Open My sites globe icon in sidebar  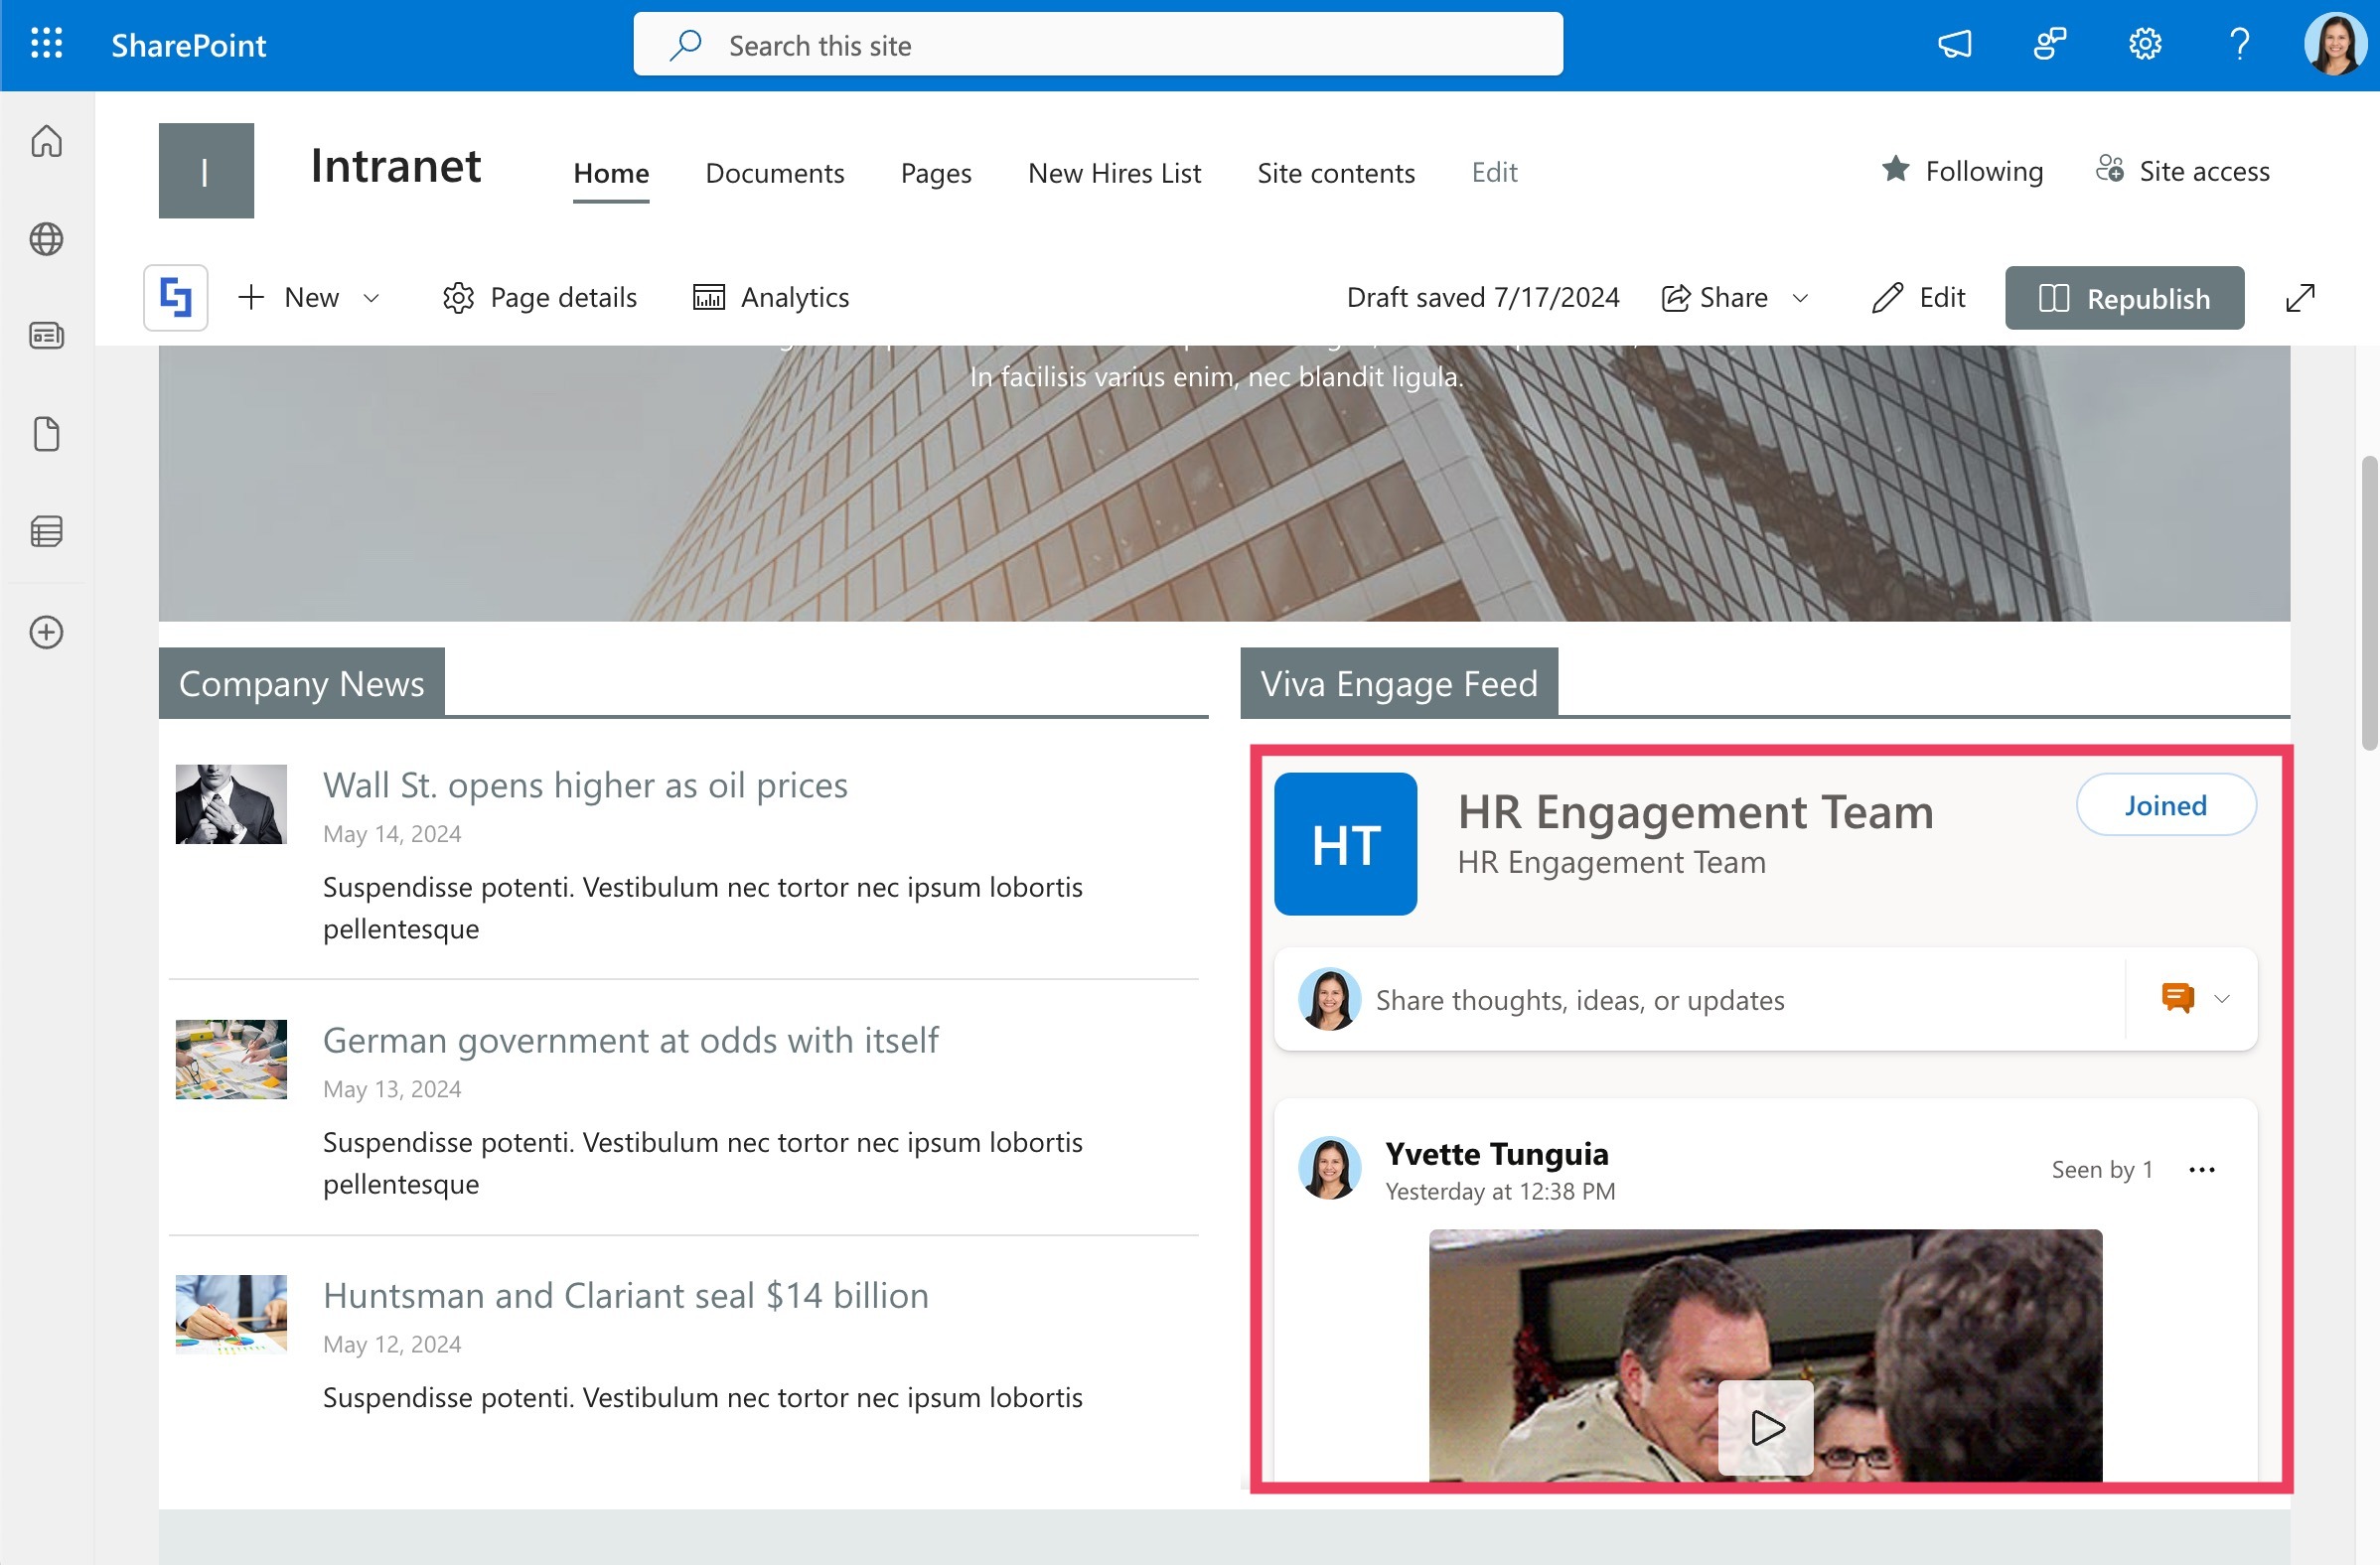tap(46, 239)
